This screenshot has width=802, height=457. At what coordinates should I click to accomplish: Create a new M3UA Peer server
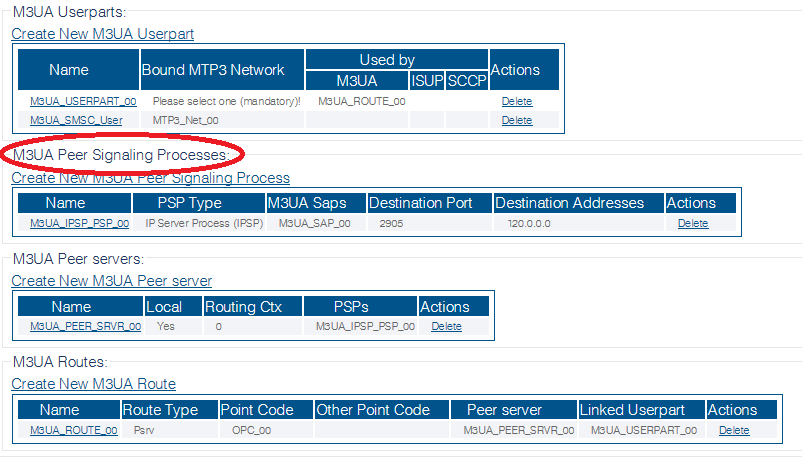112,281
